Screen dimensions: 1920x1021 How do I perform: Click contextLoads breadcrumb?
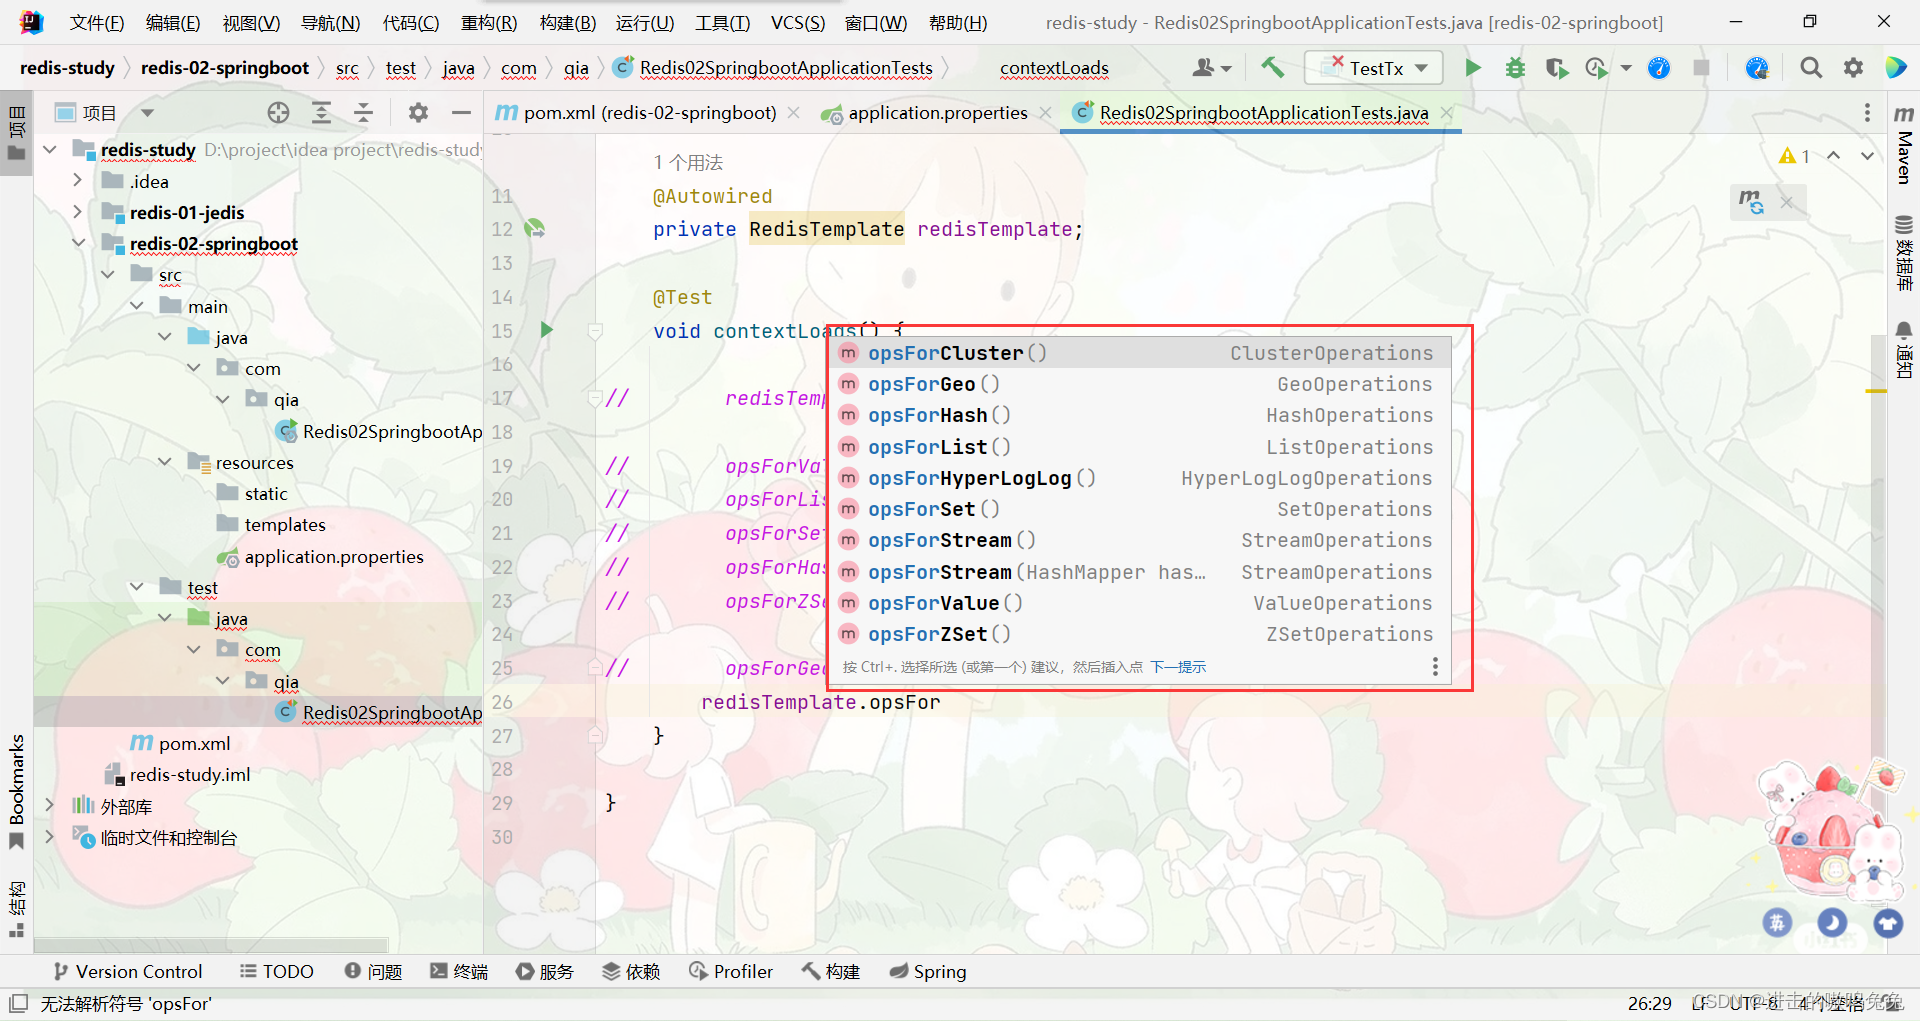pyautogui.click(x=1054, y=68)
